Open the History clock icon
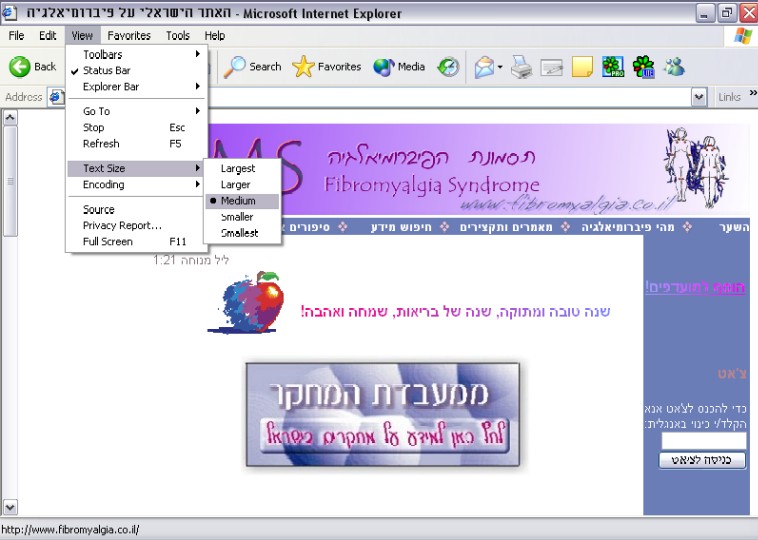Image resolution: width=758 pixels, height=540 pixels. click(x=448, y=67)
